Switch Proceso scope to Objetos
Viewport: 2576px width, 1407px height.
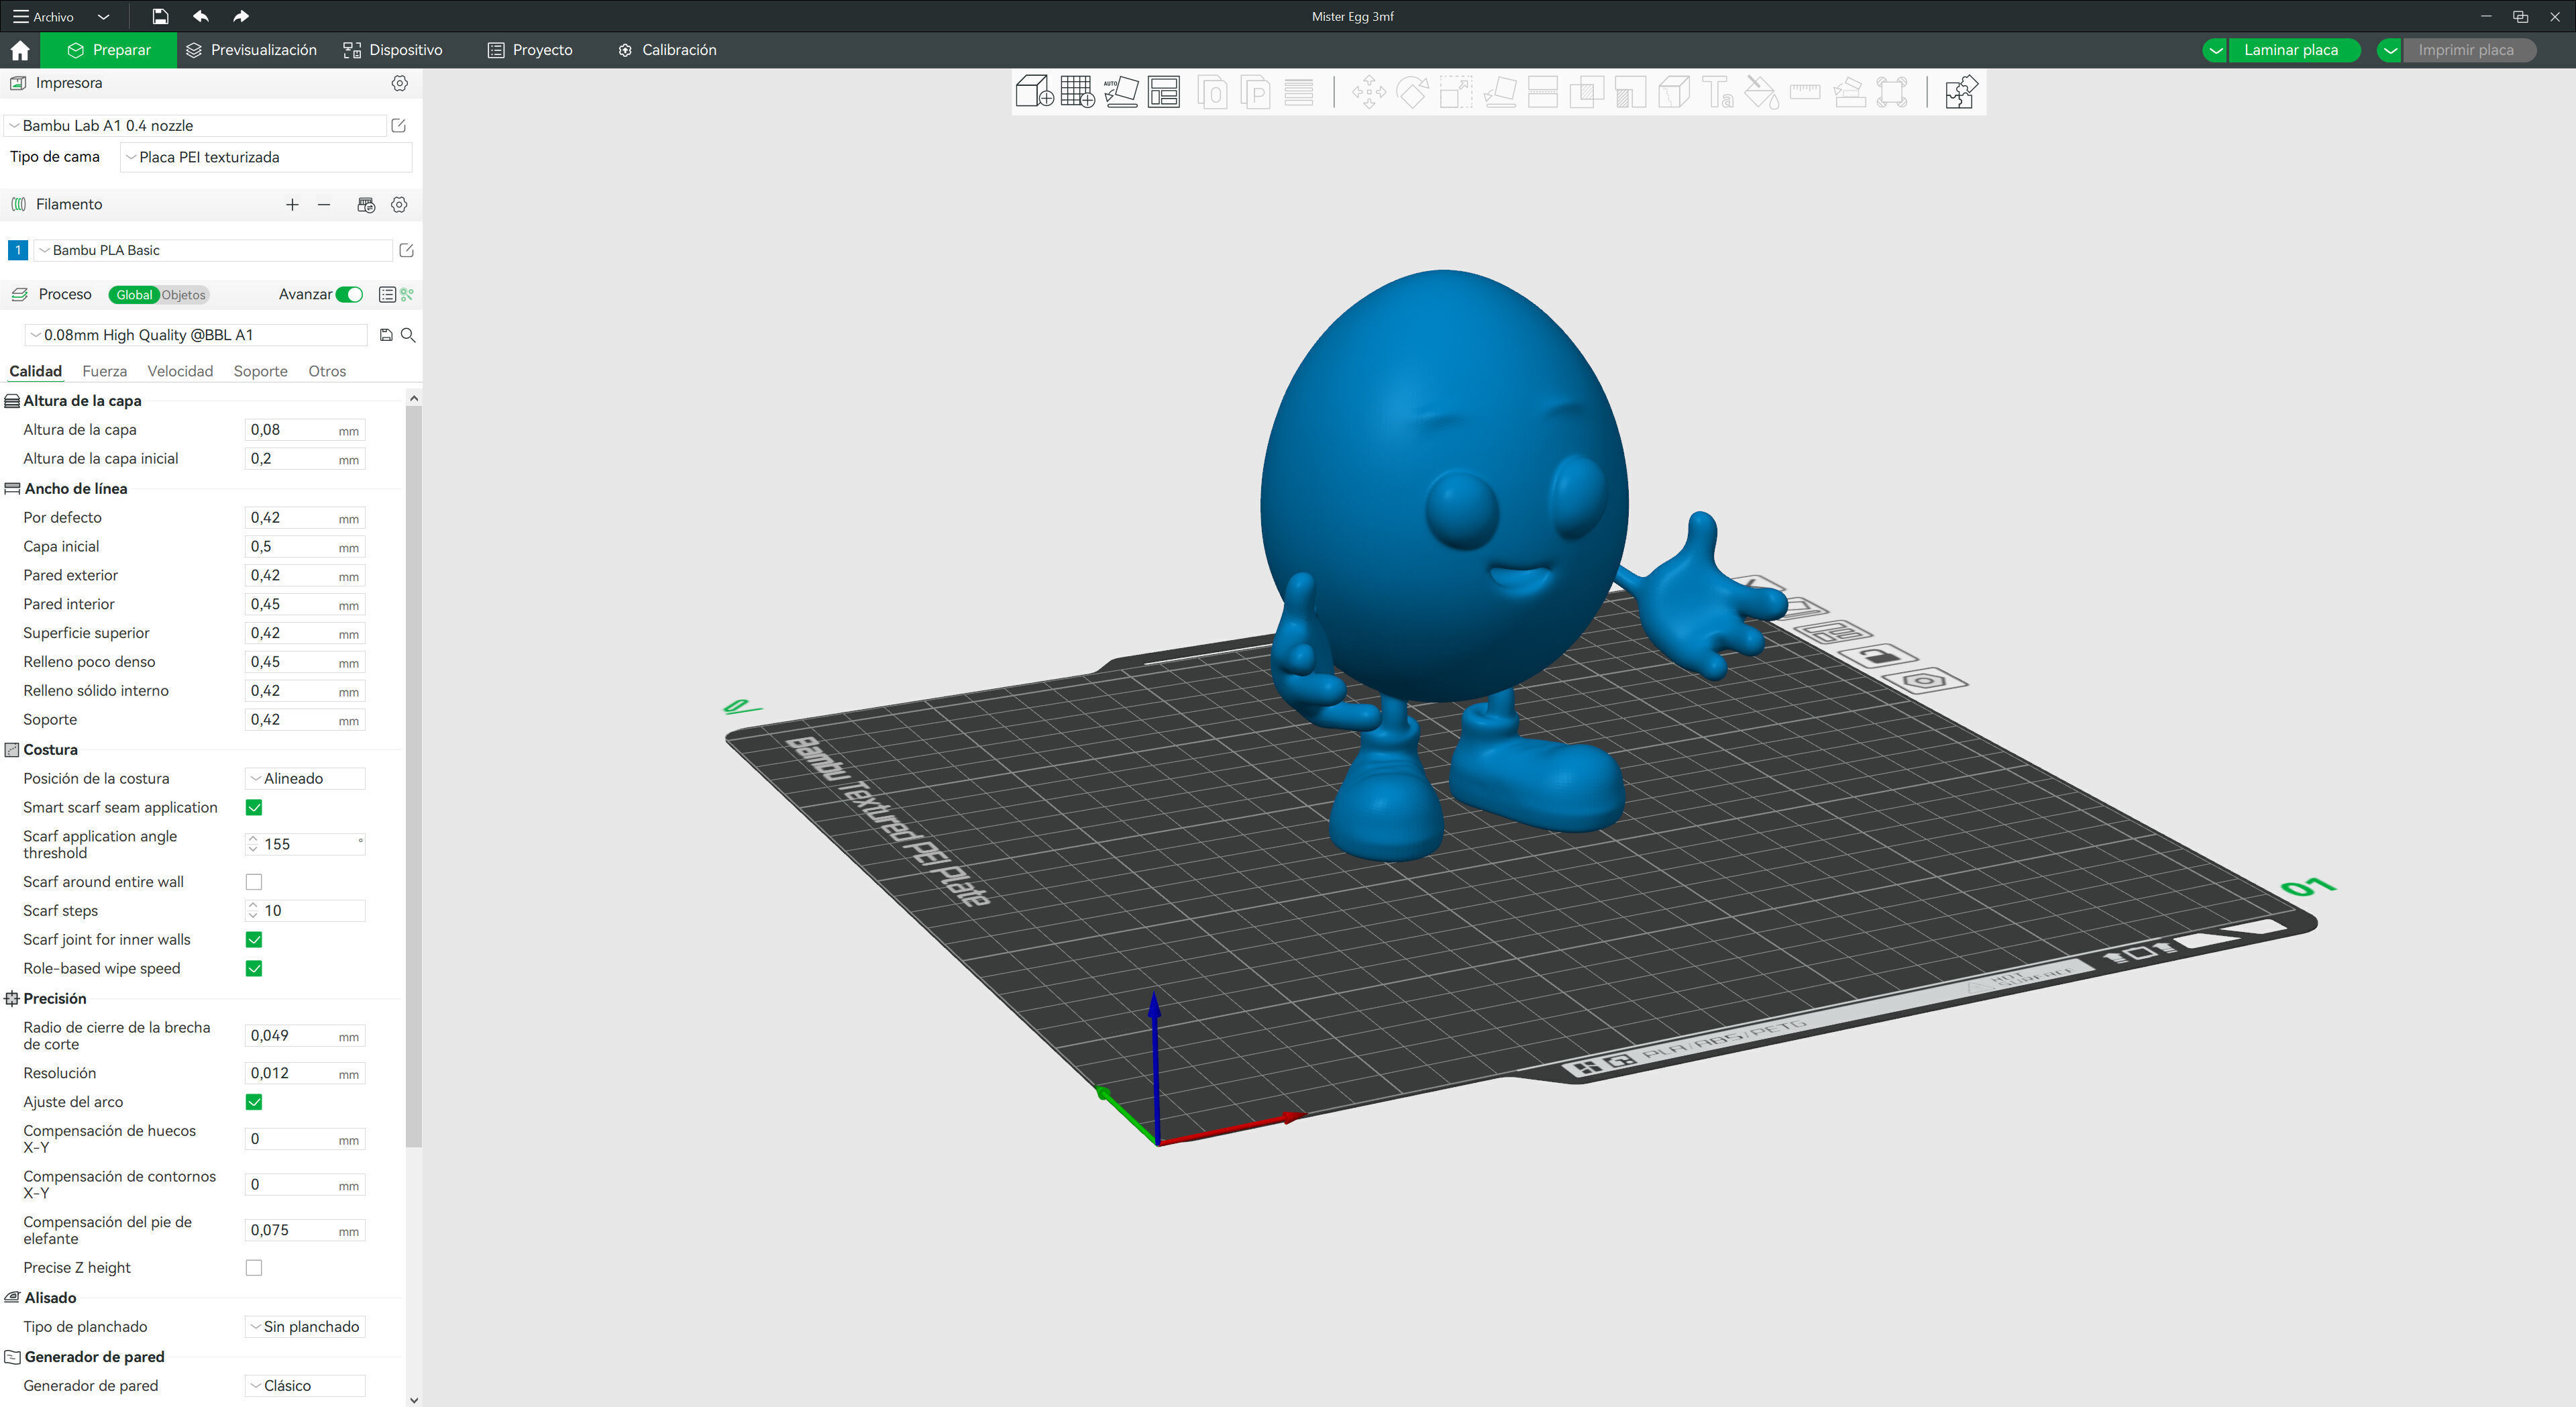(184, 295)
